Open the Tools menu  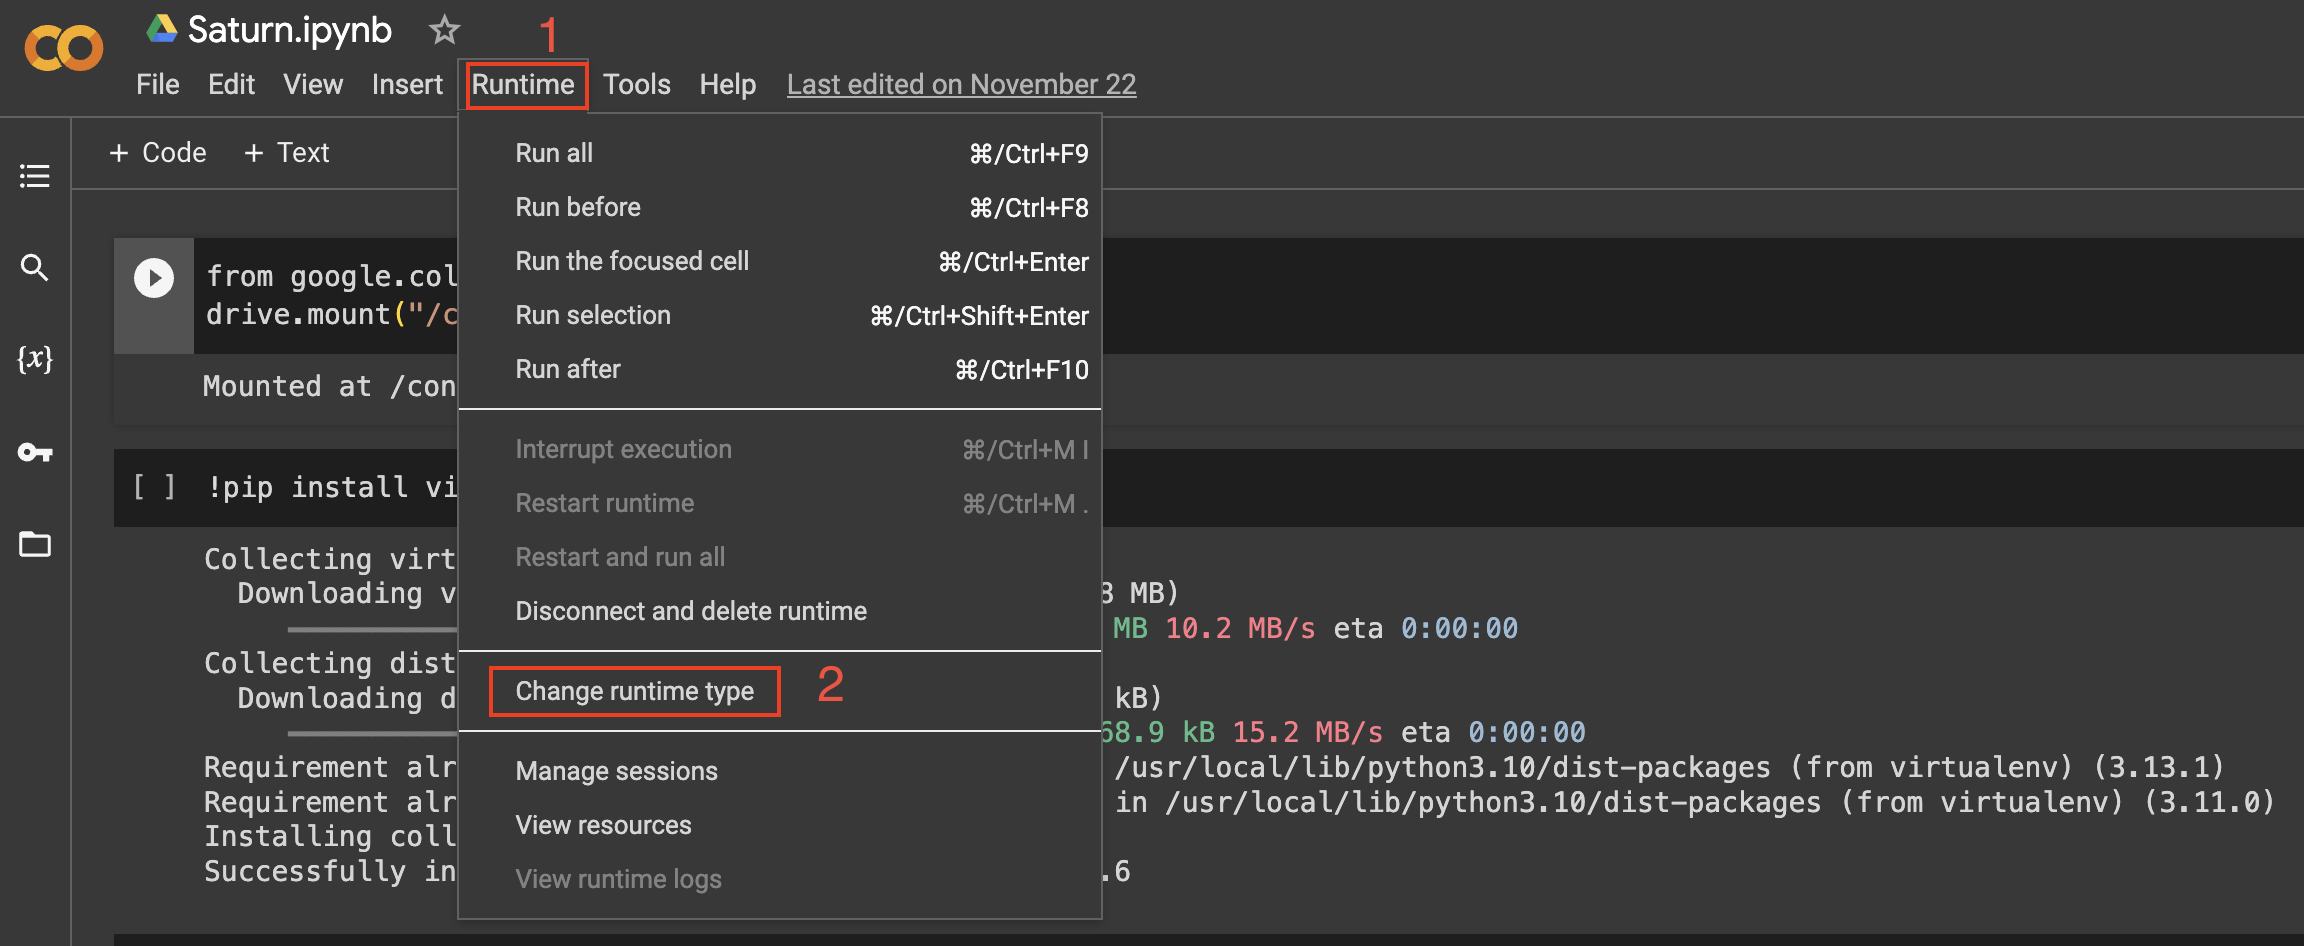coord(636,84)
